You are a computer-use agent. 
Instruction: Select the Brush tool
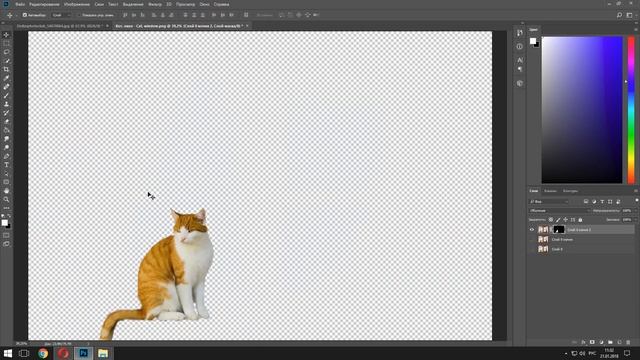coord(6,96)
